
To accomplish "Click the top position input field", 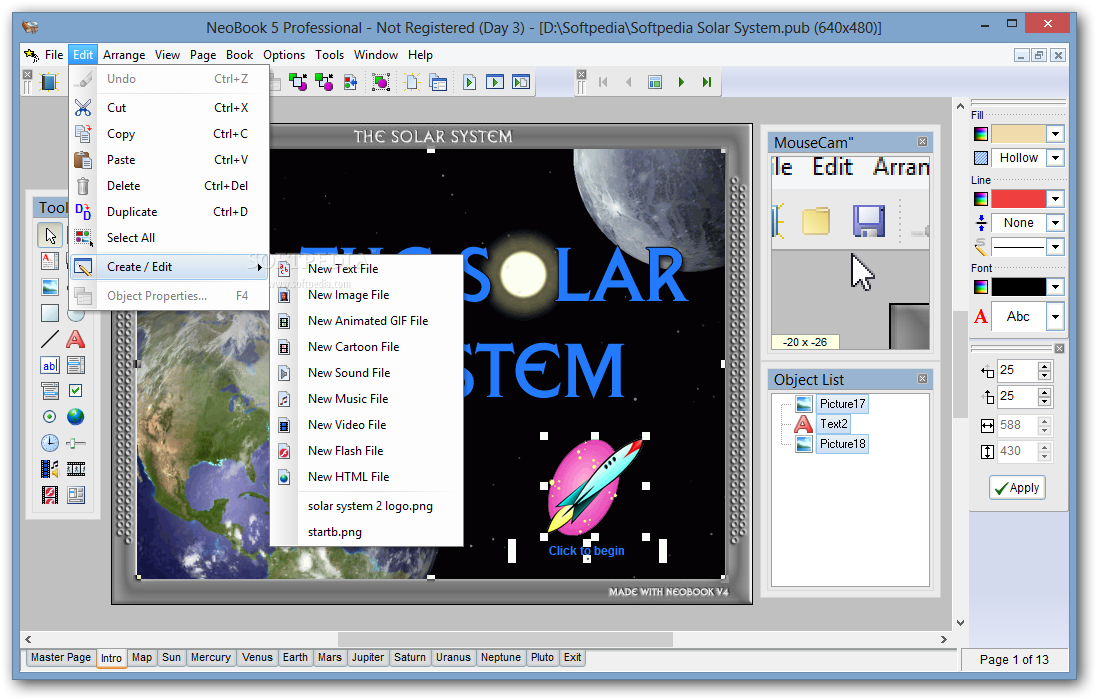I will [x=1018, y=397].
